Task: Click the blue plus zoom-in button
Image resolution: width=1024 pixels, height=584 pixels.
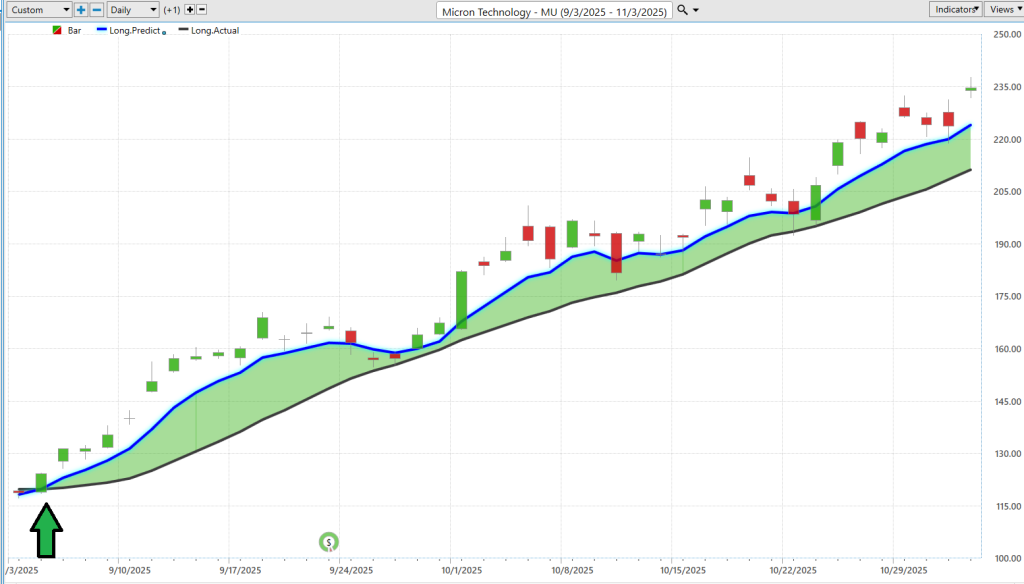Action: [81, 9]
